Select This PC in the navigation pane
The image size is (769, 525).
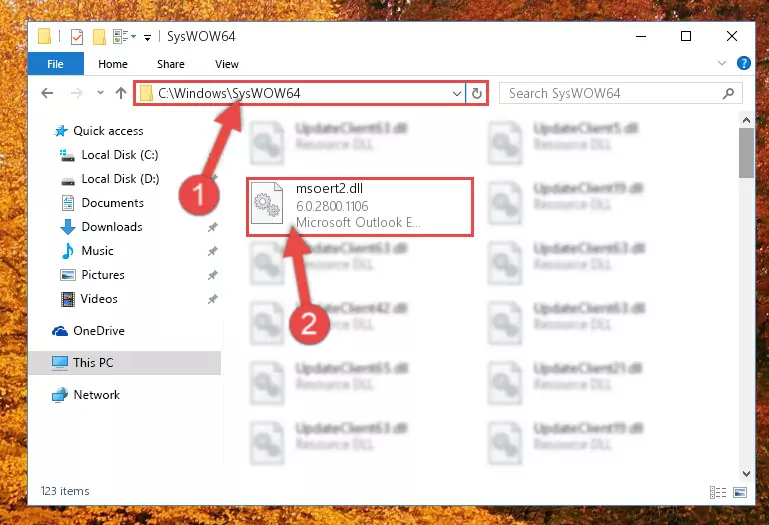(x=125, y=363)
